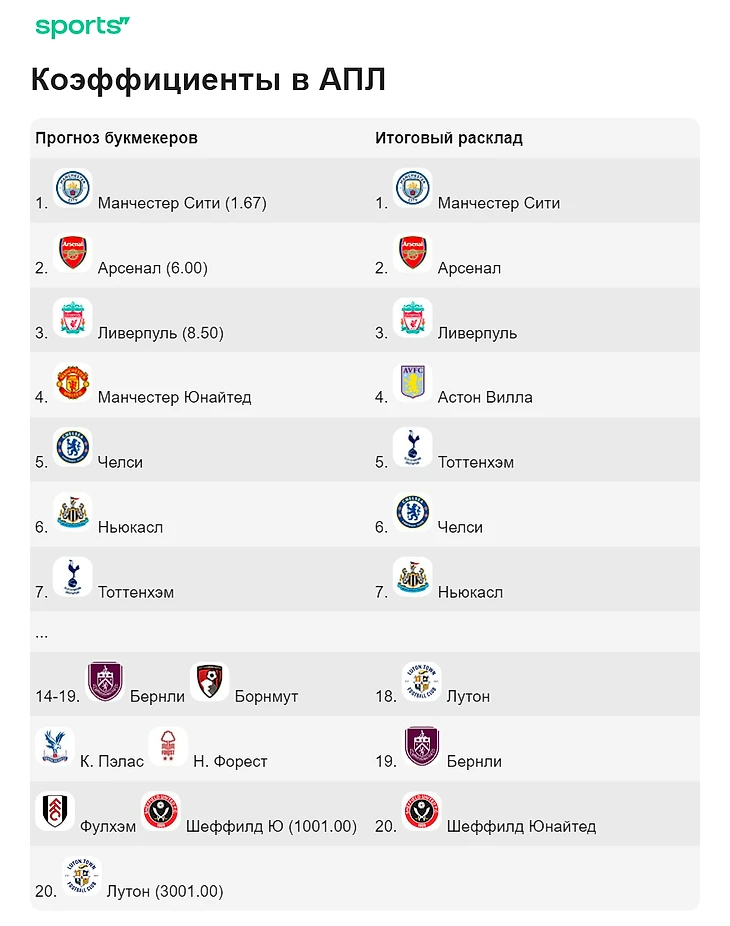
Task: Click the Fulham crest
Action: [x=54, y=811]
